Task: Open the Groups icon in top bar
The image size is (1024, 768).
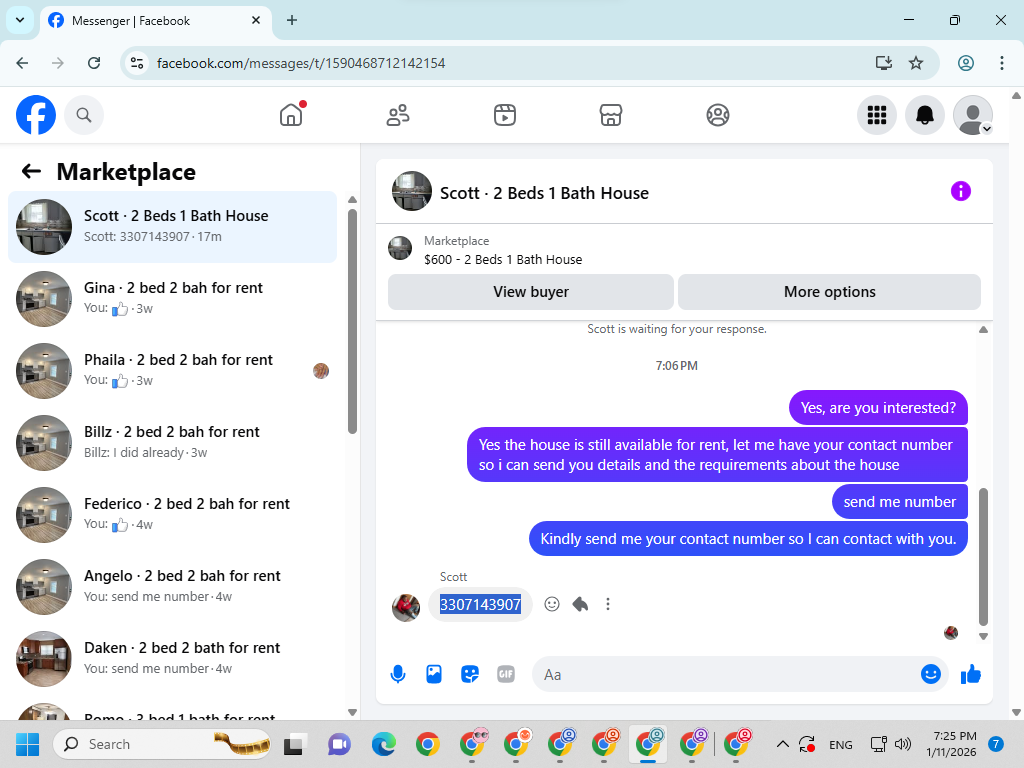Action: point(718,115)
